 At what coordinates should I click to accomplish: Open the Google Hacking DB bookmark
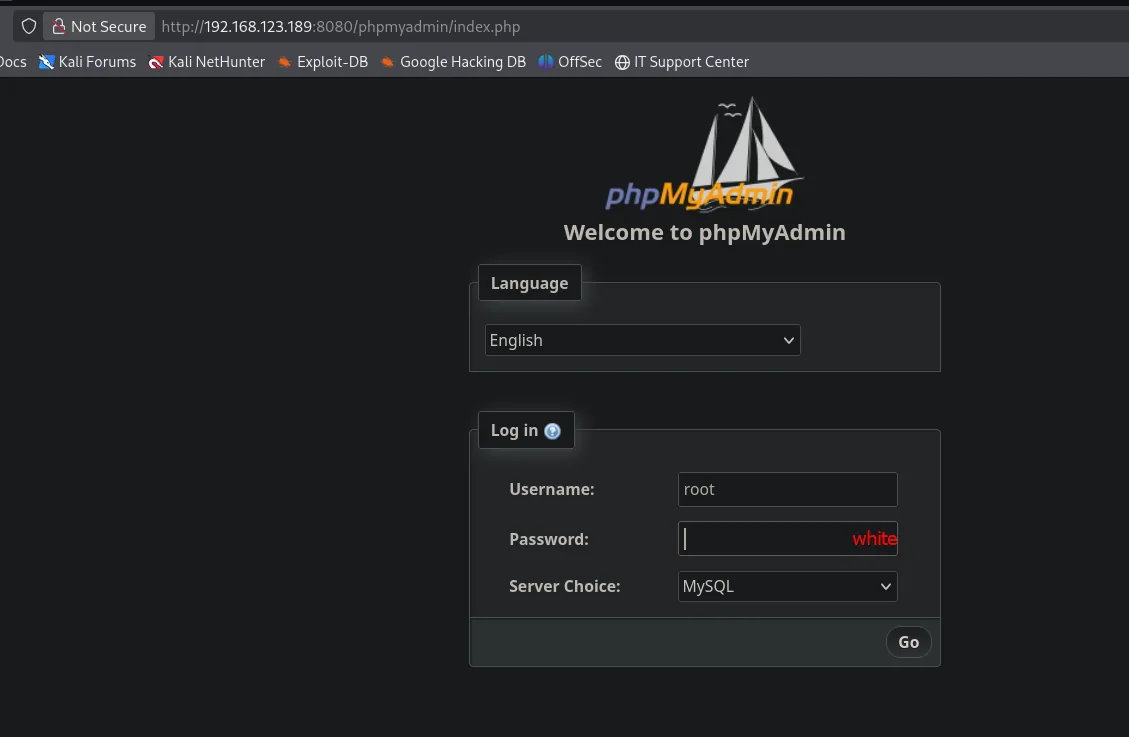pyautogui.click(x=453, y=62)
